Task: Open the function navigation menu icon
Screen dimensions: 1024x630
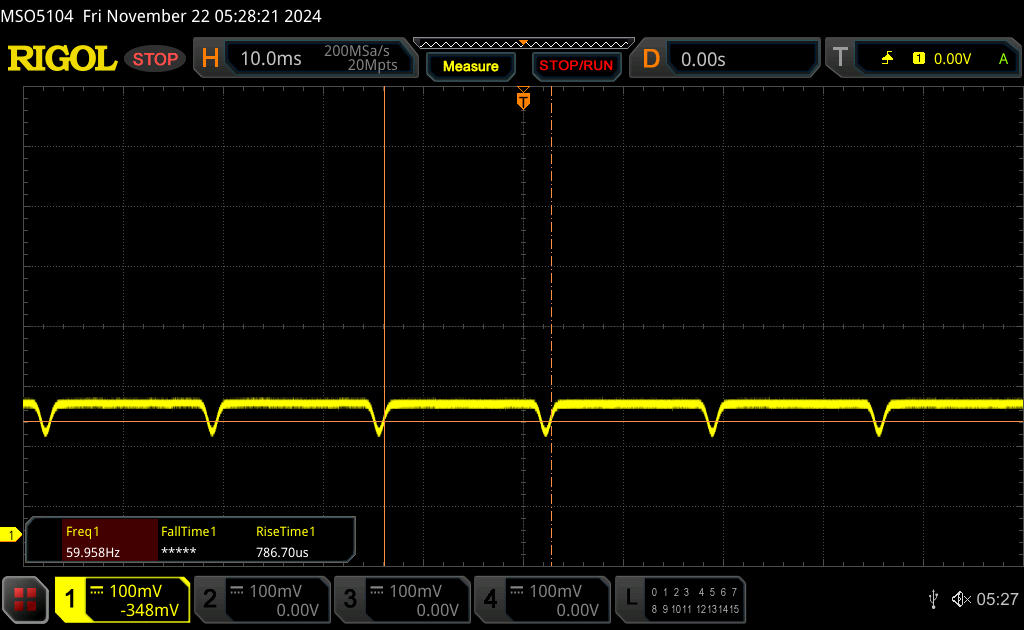Action: tap(25, 599)
